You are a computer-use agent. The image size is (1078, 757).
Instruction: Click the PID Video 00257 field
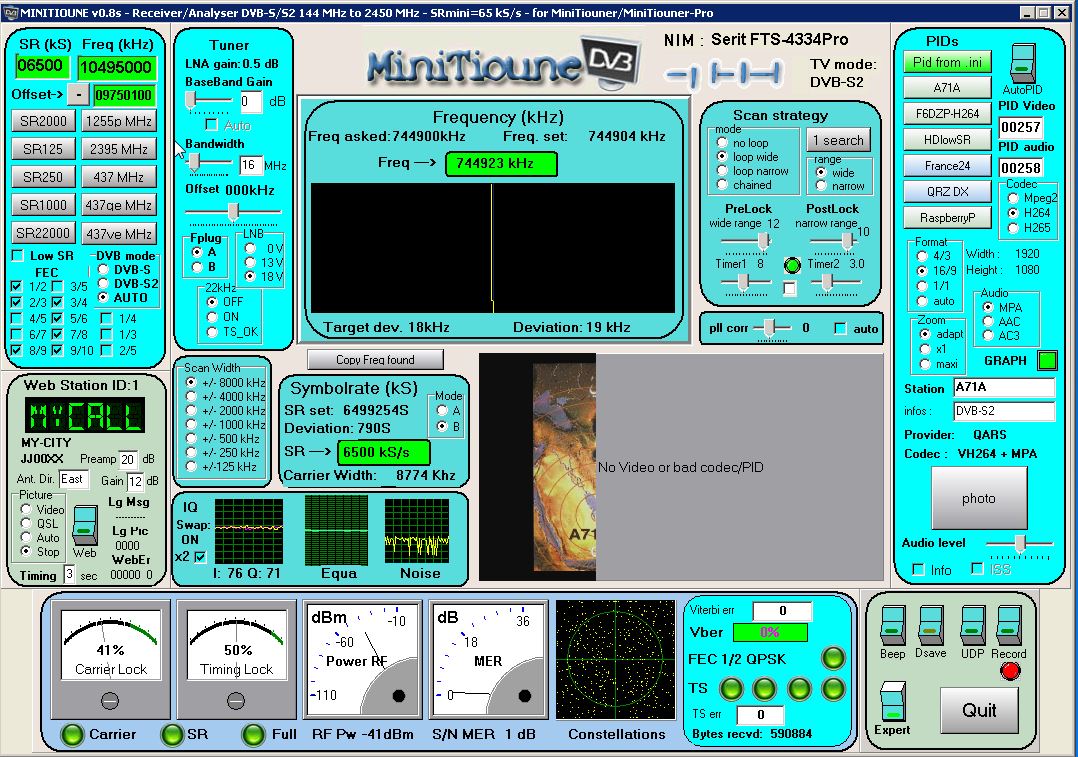pos(1020,127)
